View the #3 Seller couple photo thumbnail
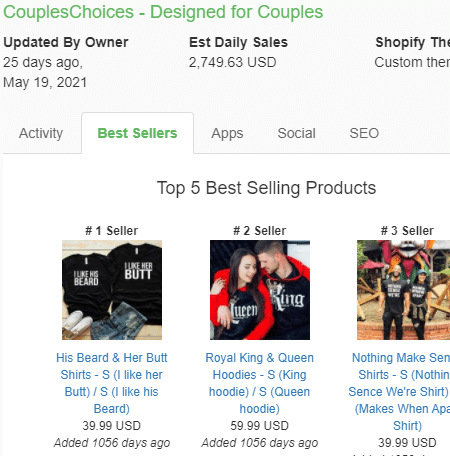 pos(403,290)
